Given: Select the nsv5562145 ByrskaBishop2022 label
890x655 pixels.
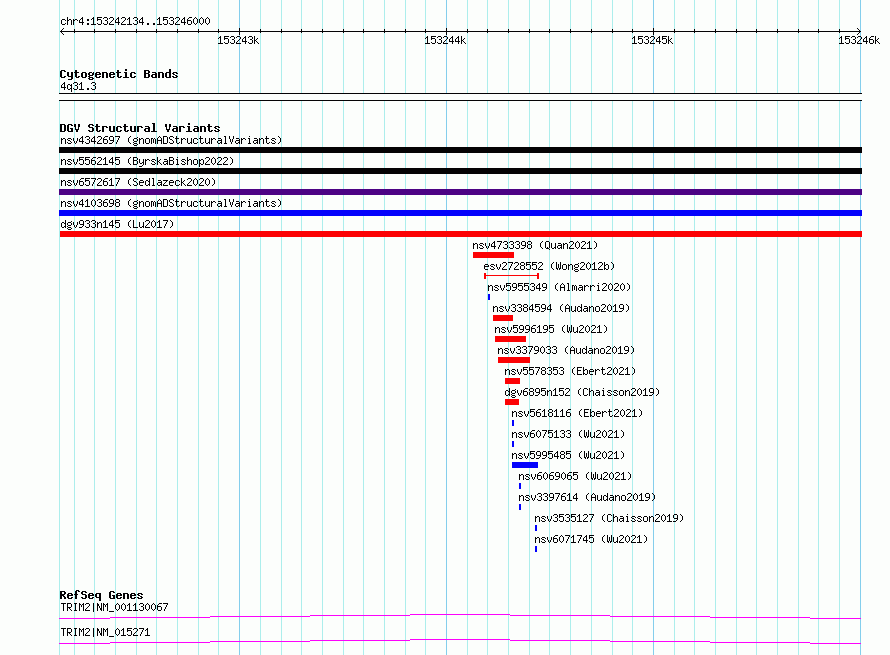Looking at the screenshot, I should pyautogui.click(x=147, y=161).
